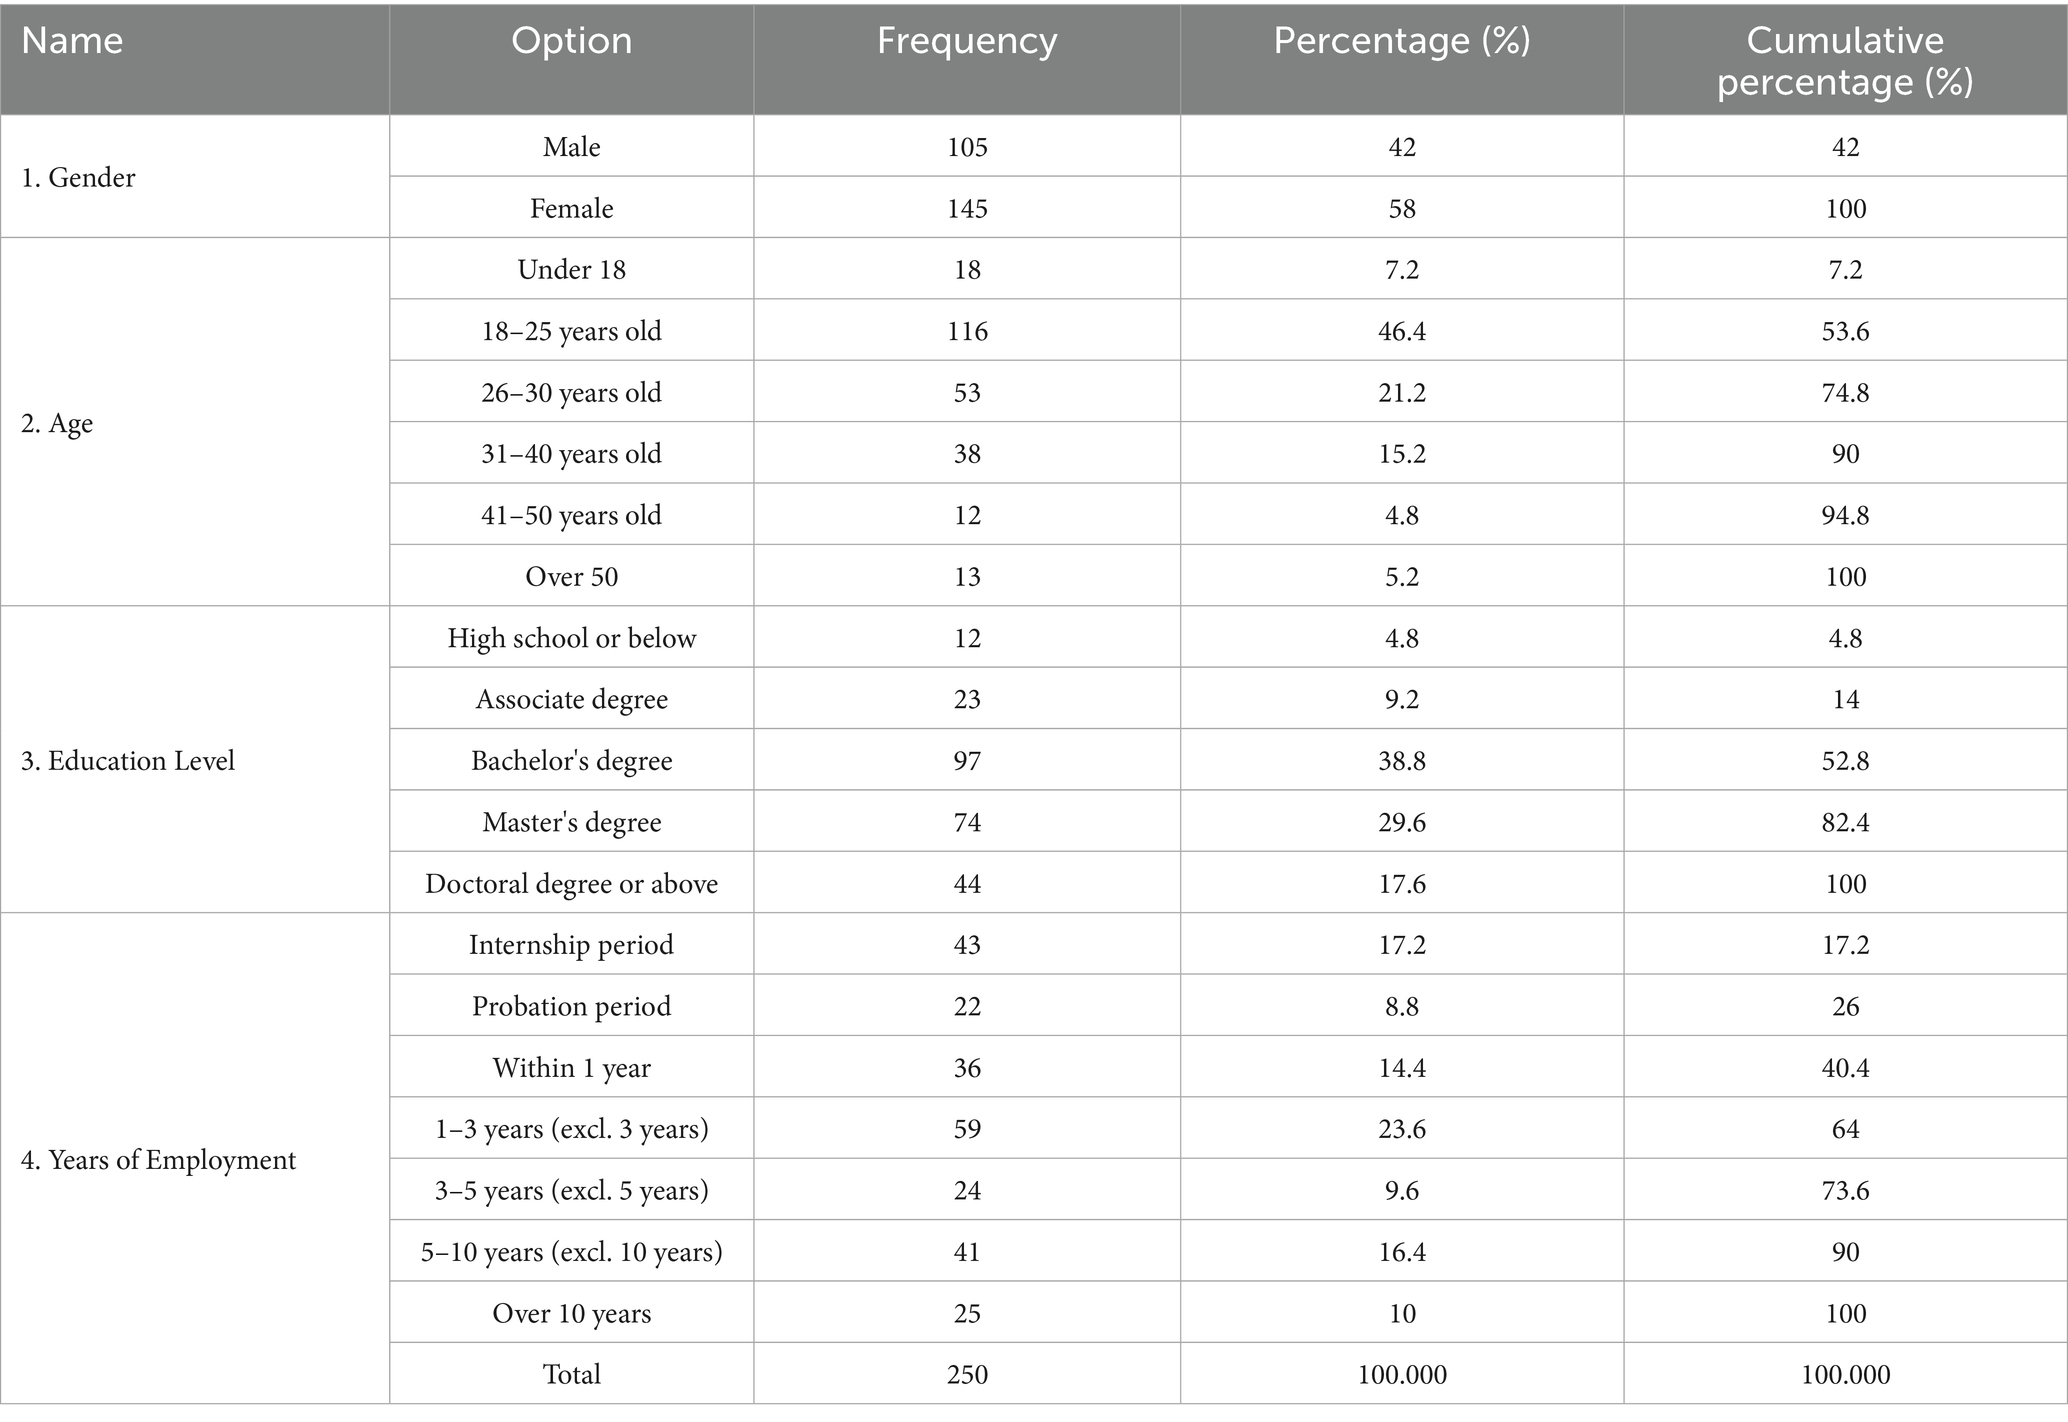Select the Cumulative percentage (%) header
The height and width of the screenshot is (1422, 2068).
1845,60
